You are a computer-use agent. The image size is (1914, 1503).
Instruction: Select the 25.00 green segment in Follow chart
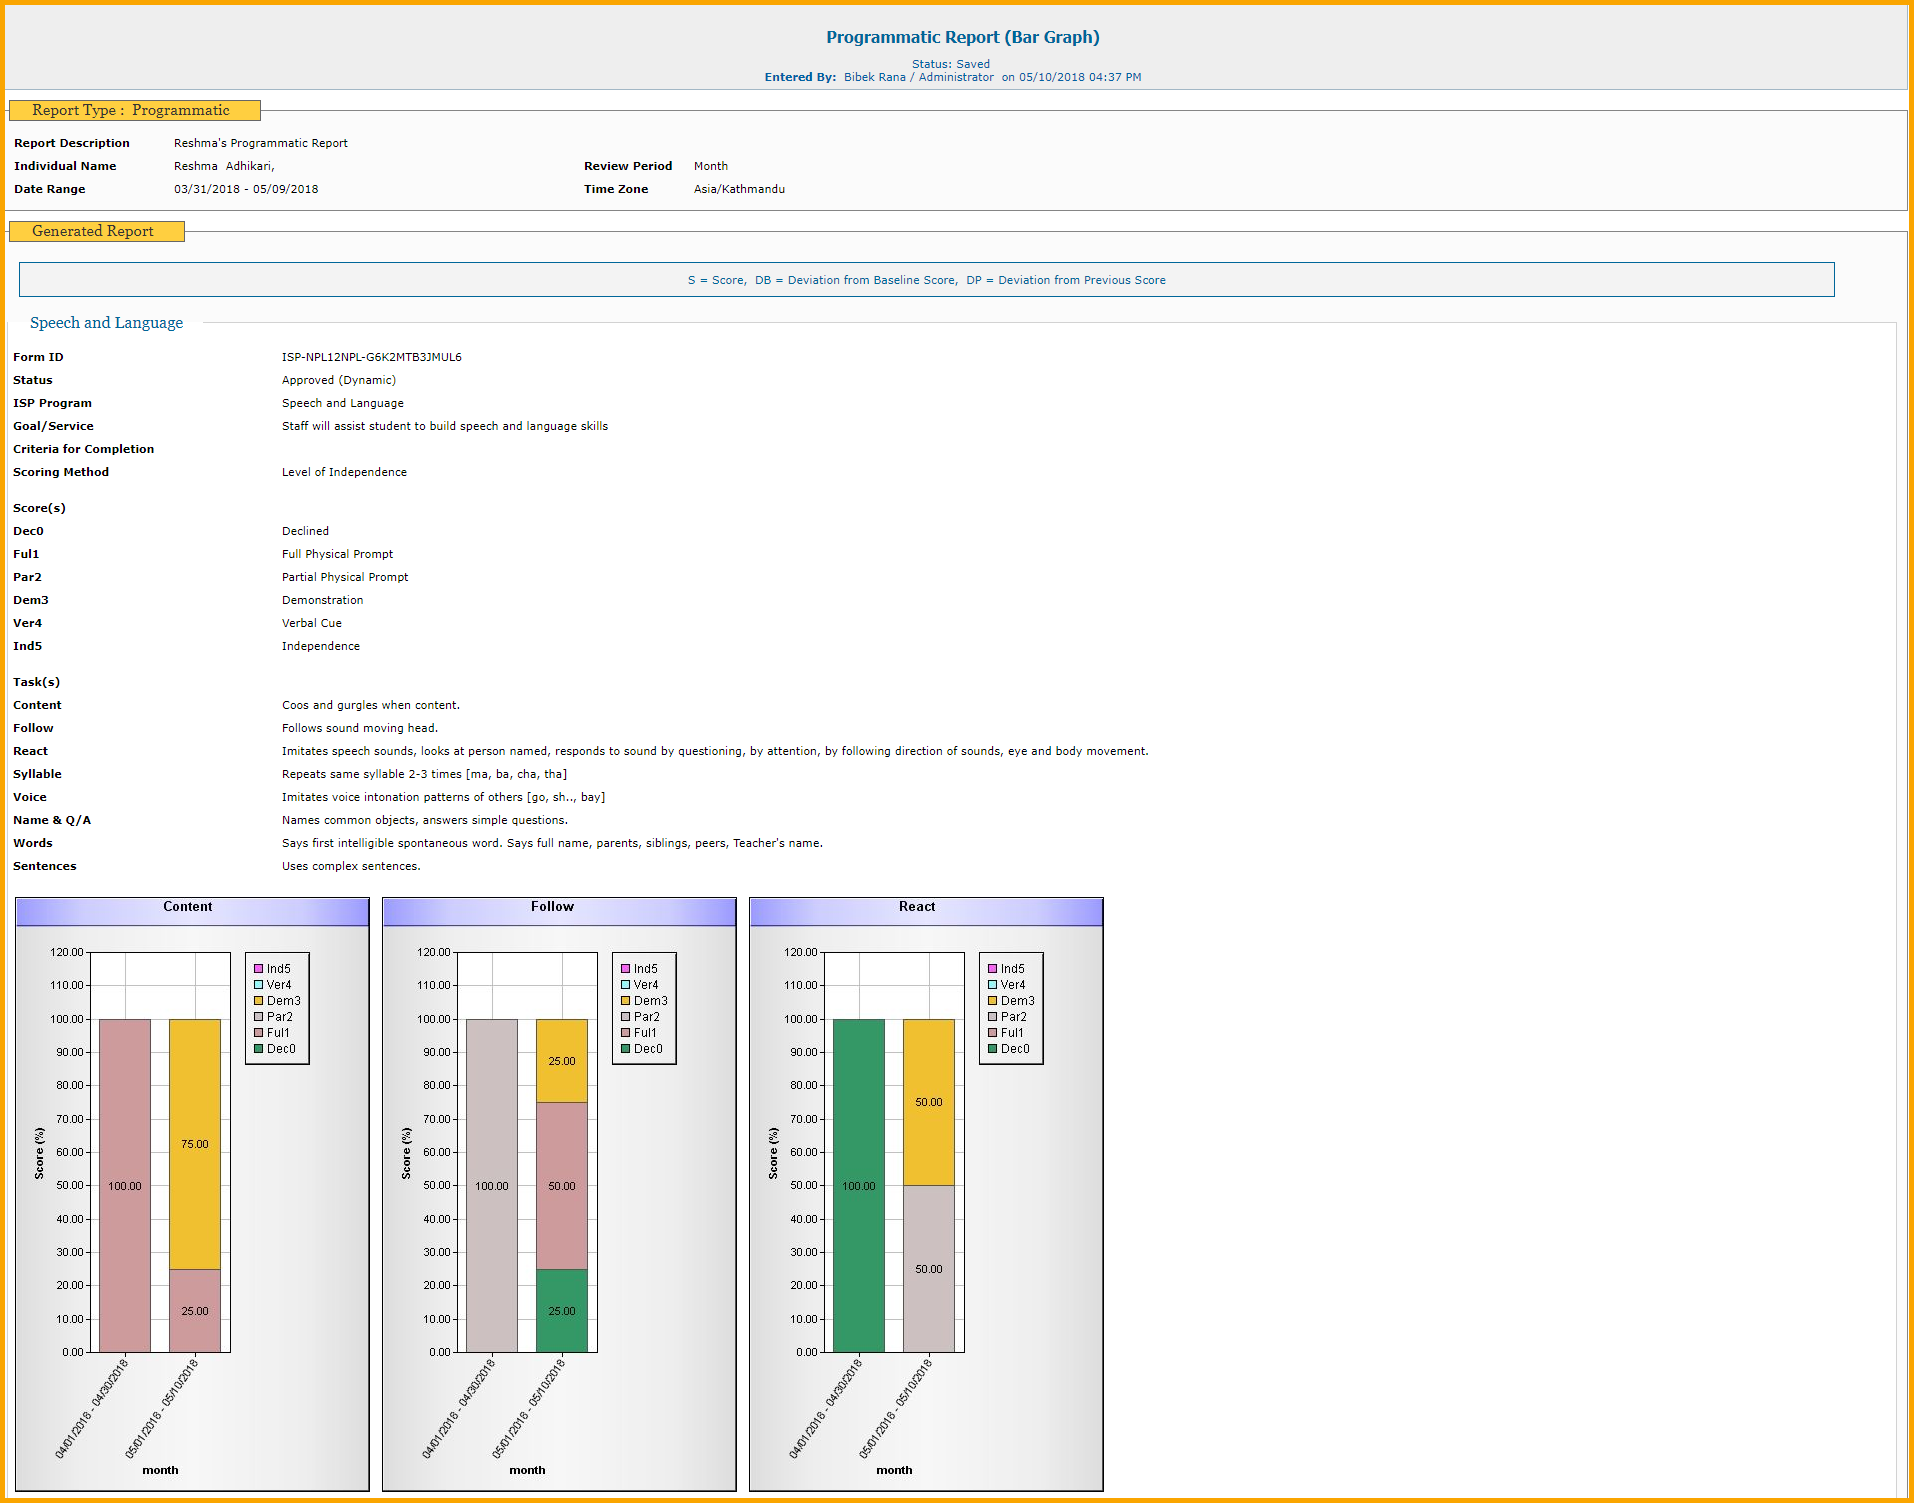(x=562, y=1311)
